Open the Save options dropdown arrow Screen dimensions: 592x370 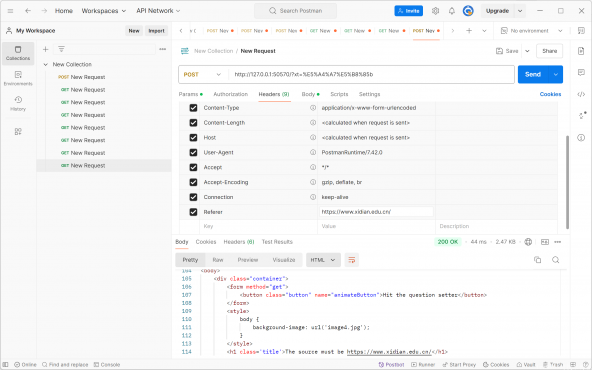tap(527, 51)
